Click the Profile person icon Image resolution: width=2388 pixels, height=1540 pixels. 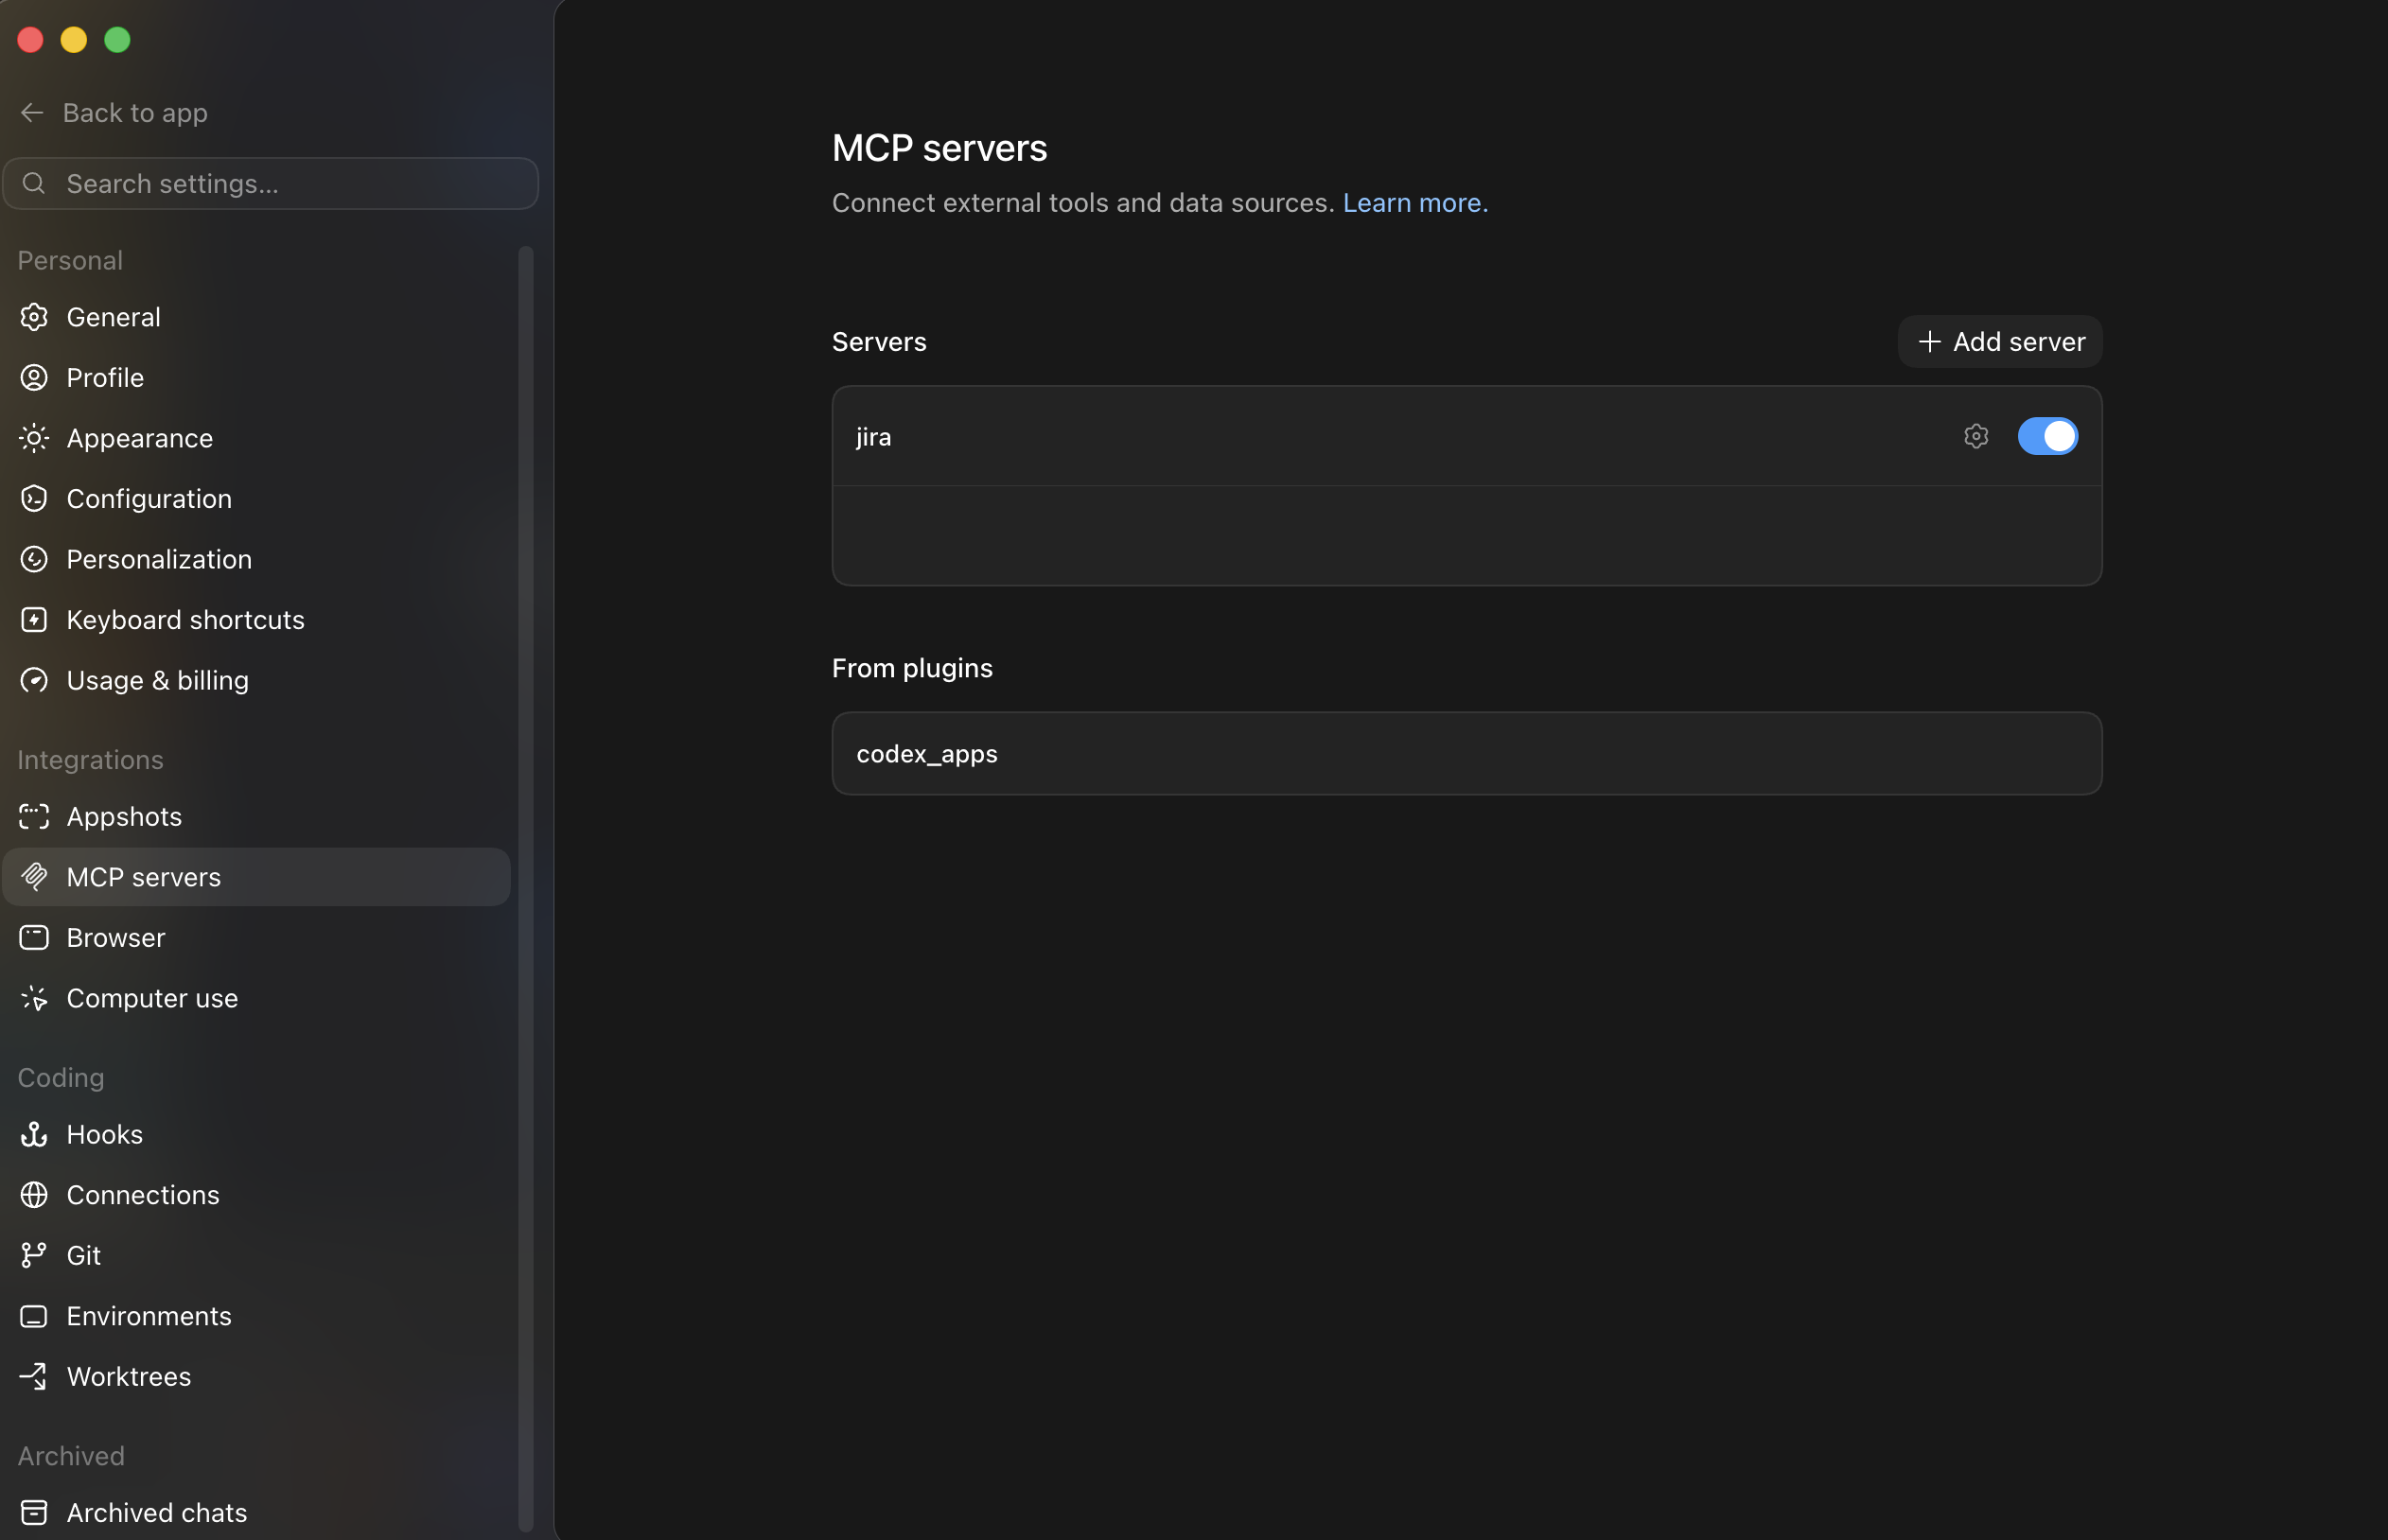[34, 378]
